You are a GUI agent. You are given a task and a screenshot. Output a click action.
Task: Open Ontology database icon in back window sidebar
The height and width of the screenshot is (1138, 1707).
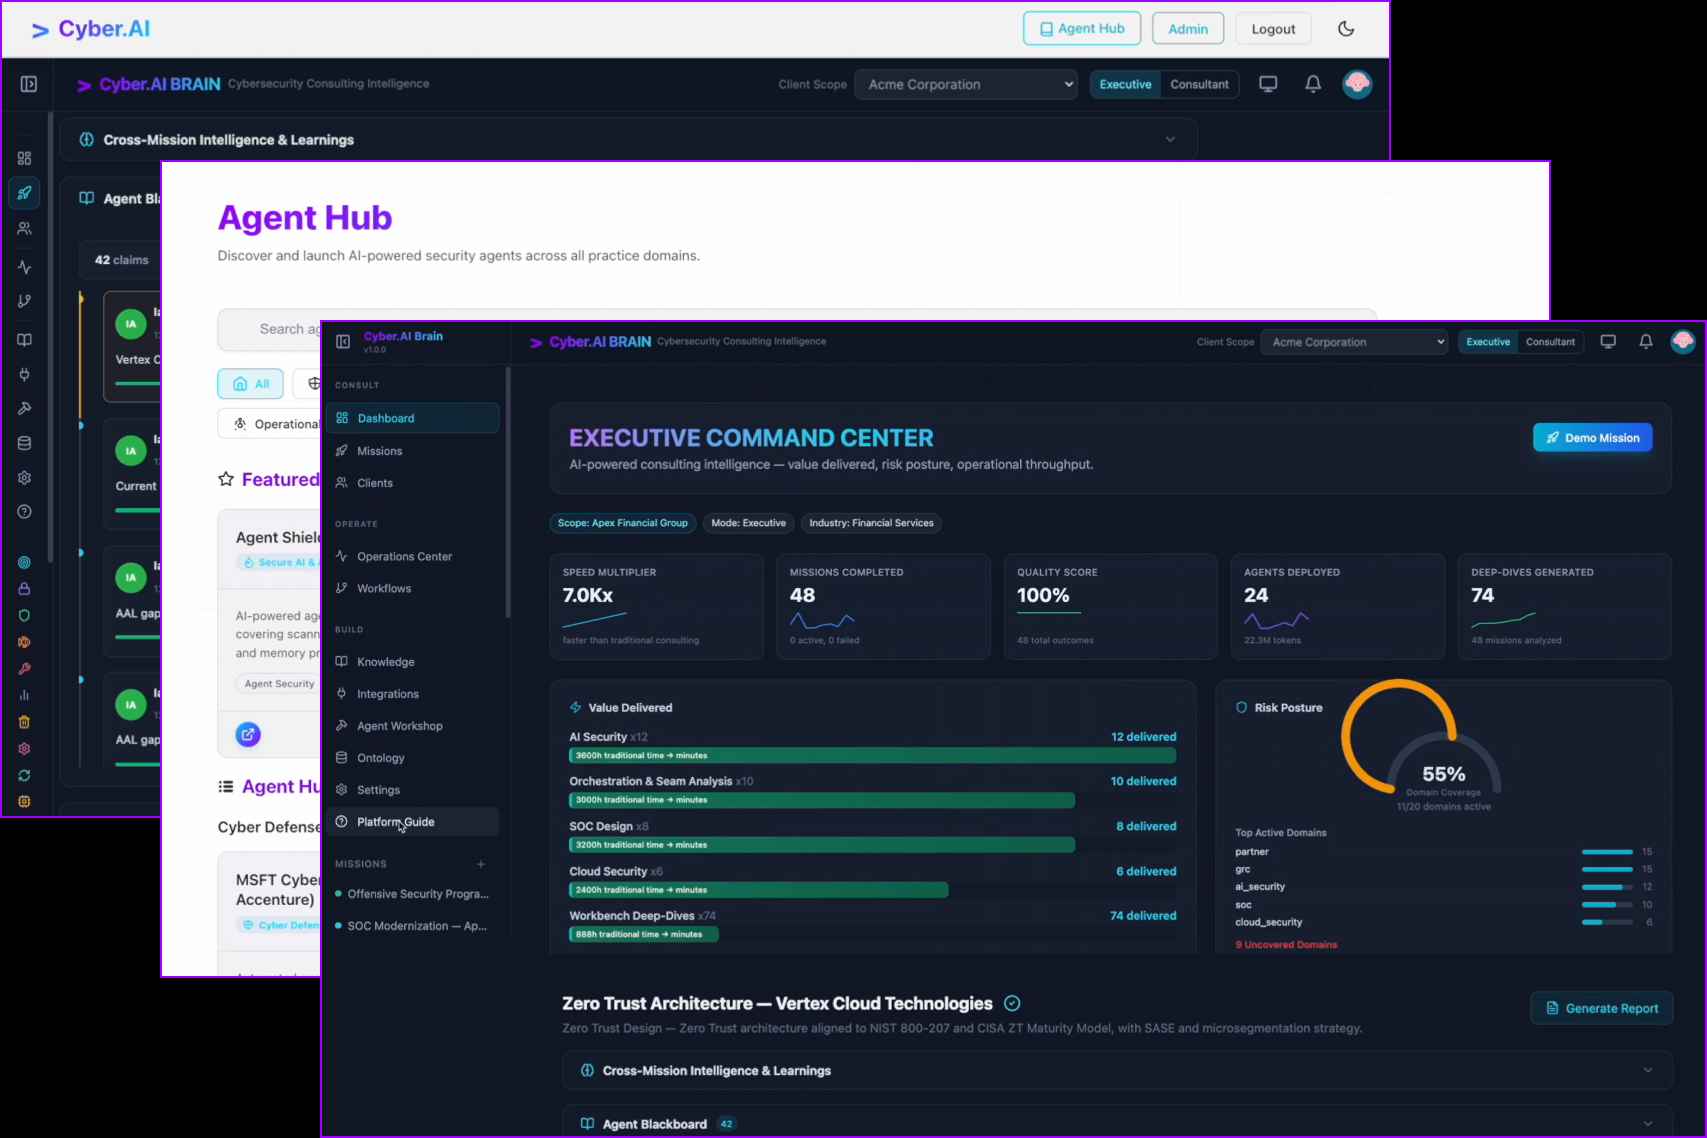click(x=24, y=443)
